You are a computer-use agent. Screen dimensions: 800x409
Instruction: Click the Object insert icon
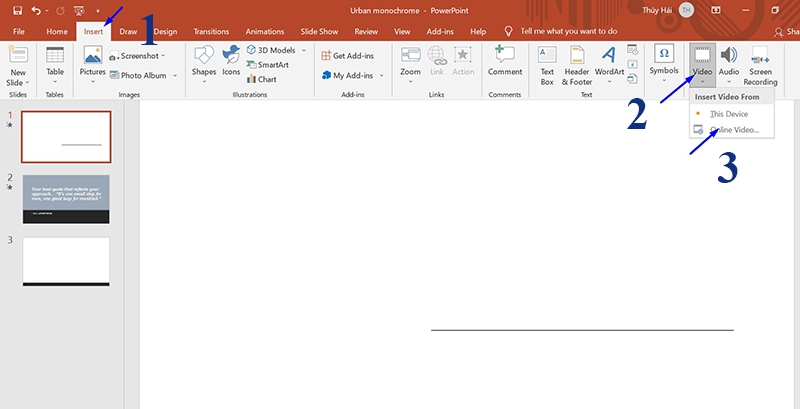tap(633, 79)
